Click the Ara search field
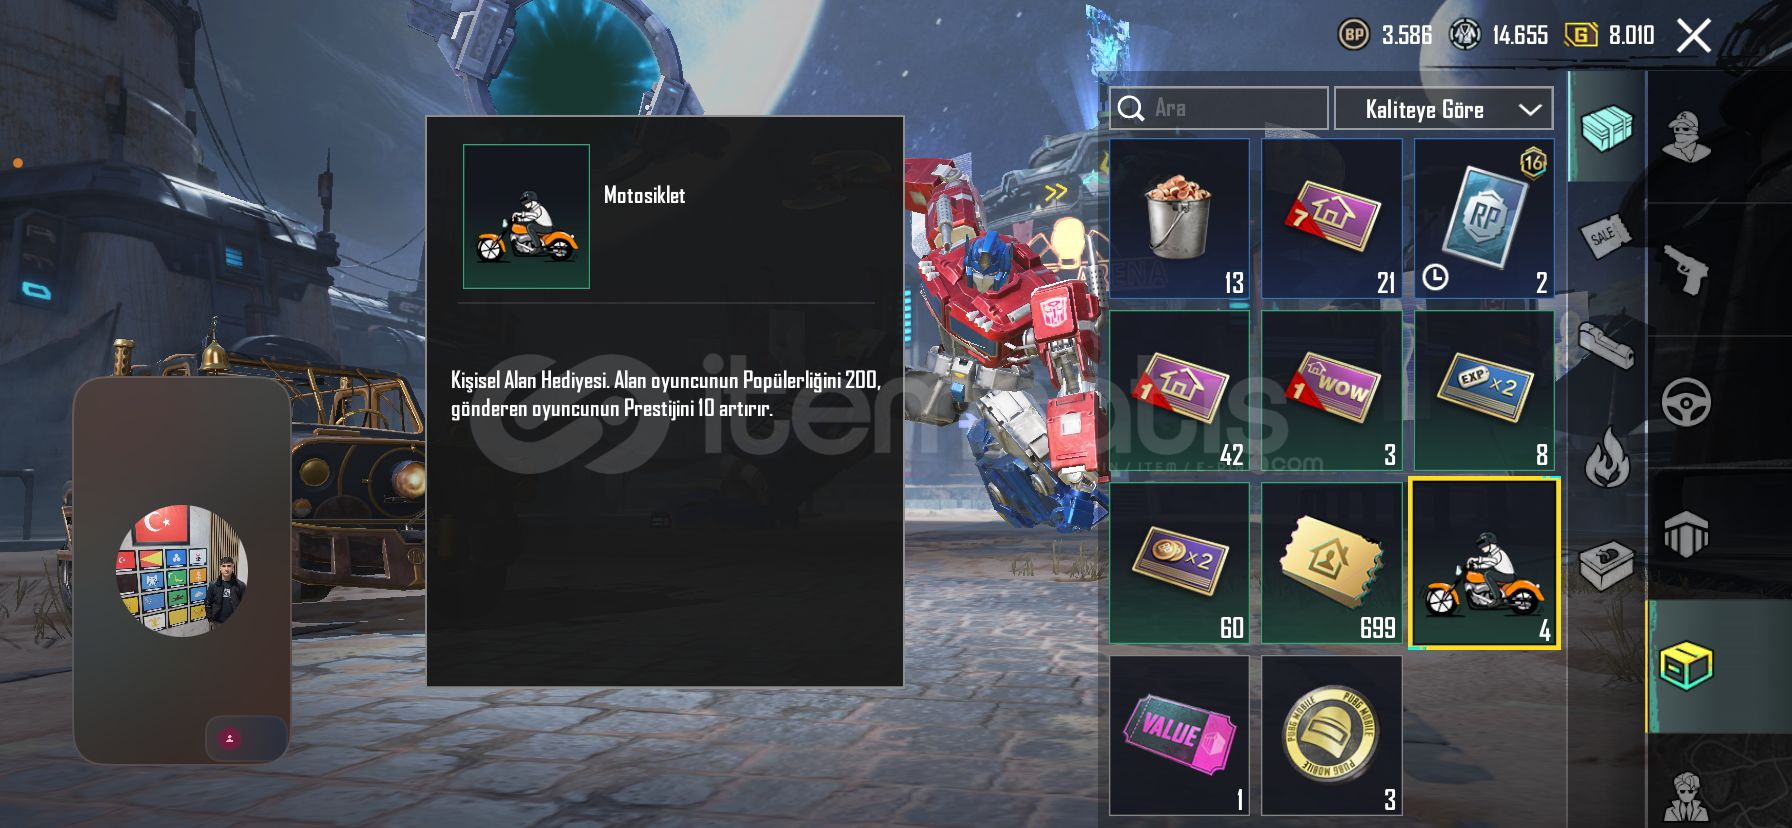The image size is (1792, 828). coord(1219,108)
